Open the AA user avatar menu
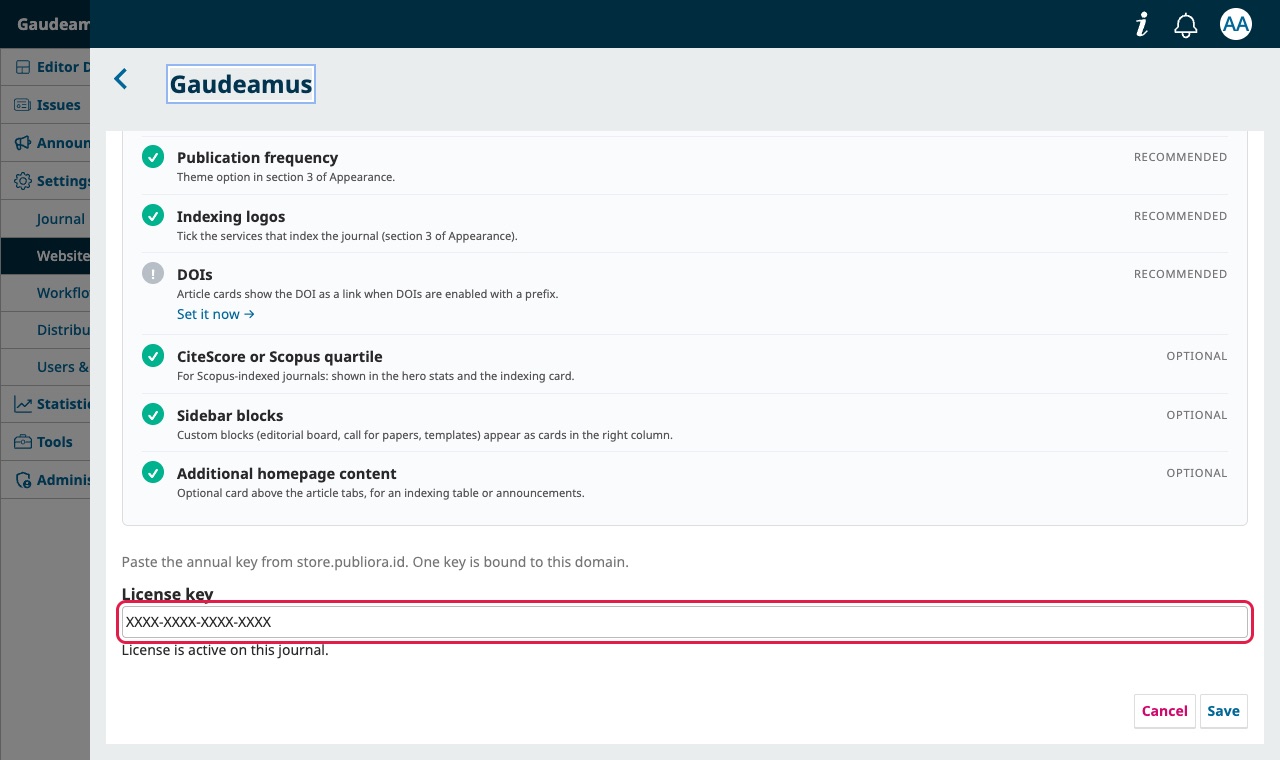1280x760 pixels. click(x=1236, y=24)
